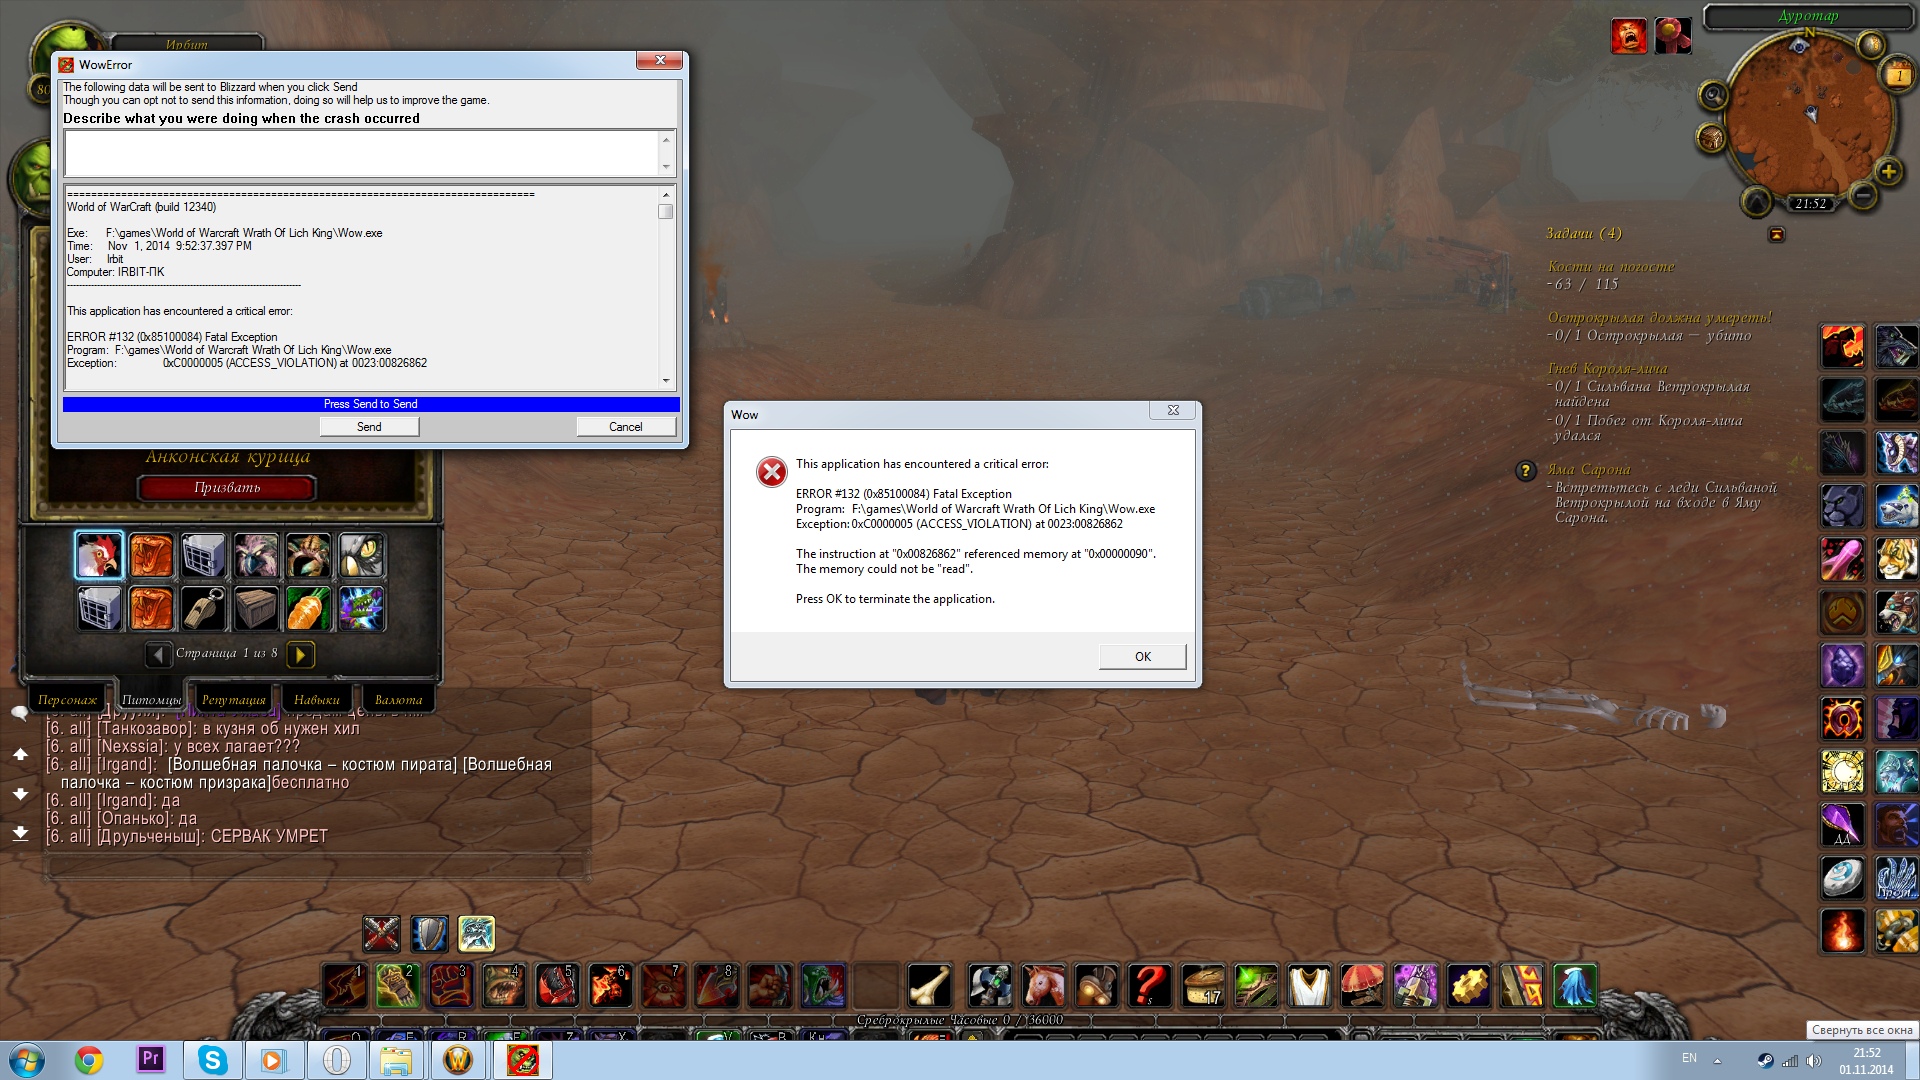Open the Питомцы tab
The height and width of the screenshot is (1080, 1920).
click(151, 699)
